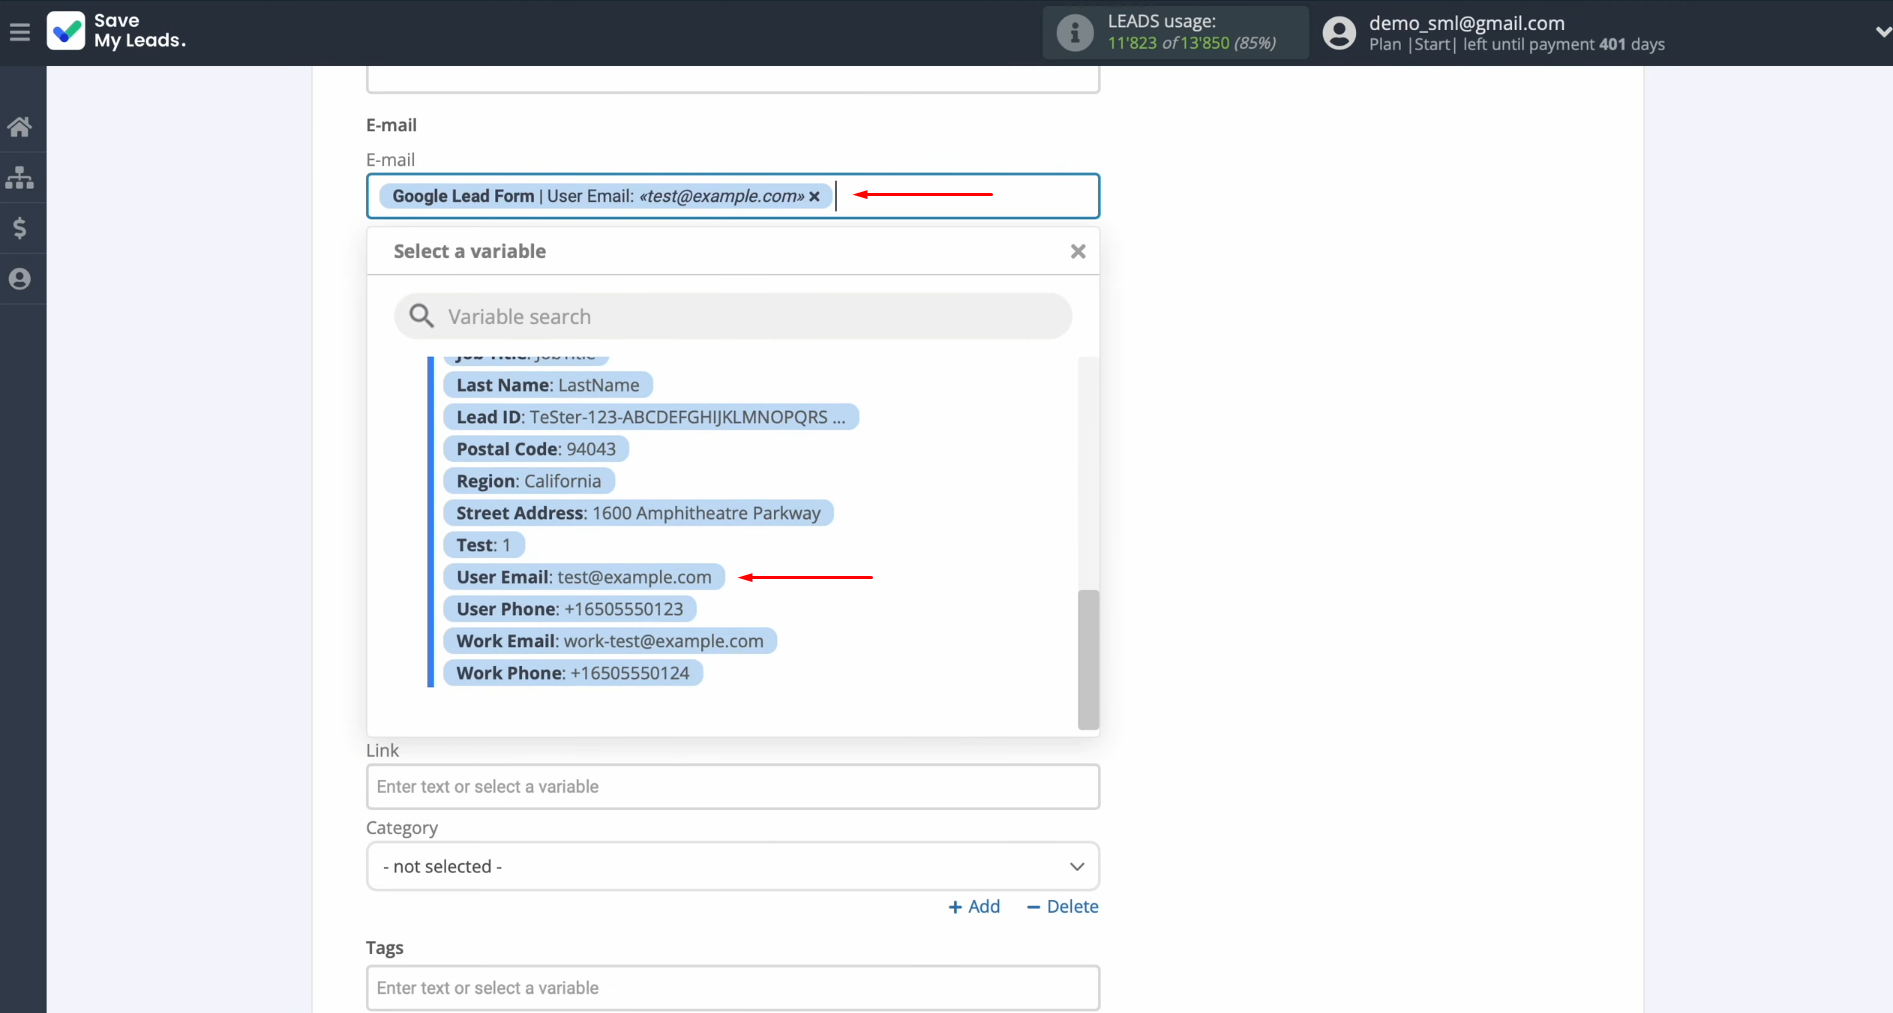Click the Tags input field
The width and height of the screenshot is (1893, 1013).
pos(733,988)
